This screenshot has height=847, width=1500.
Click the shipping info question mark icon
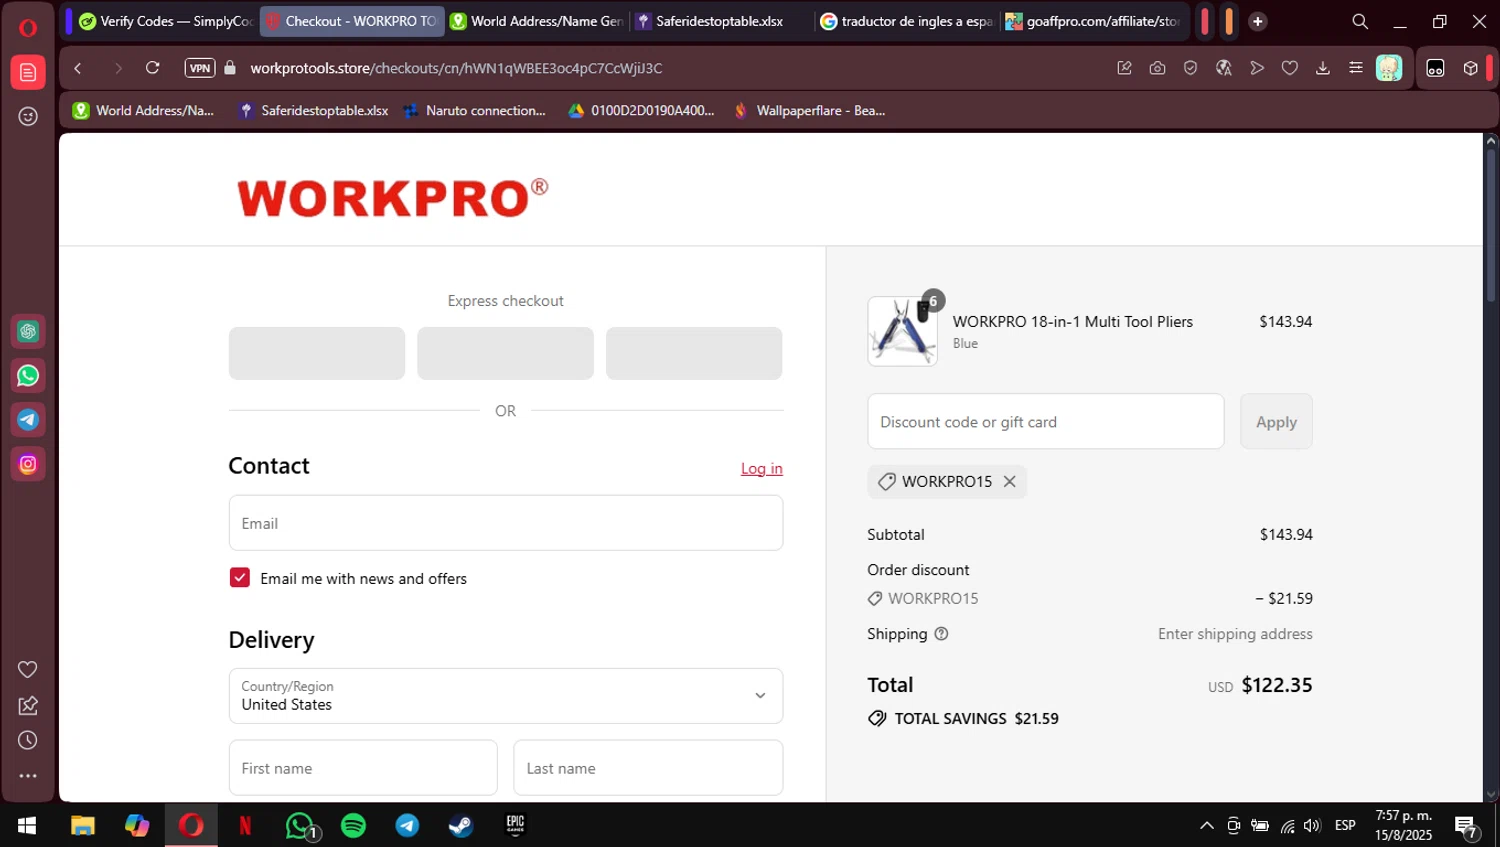[941, 634]
